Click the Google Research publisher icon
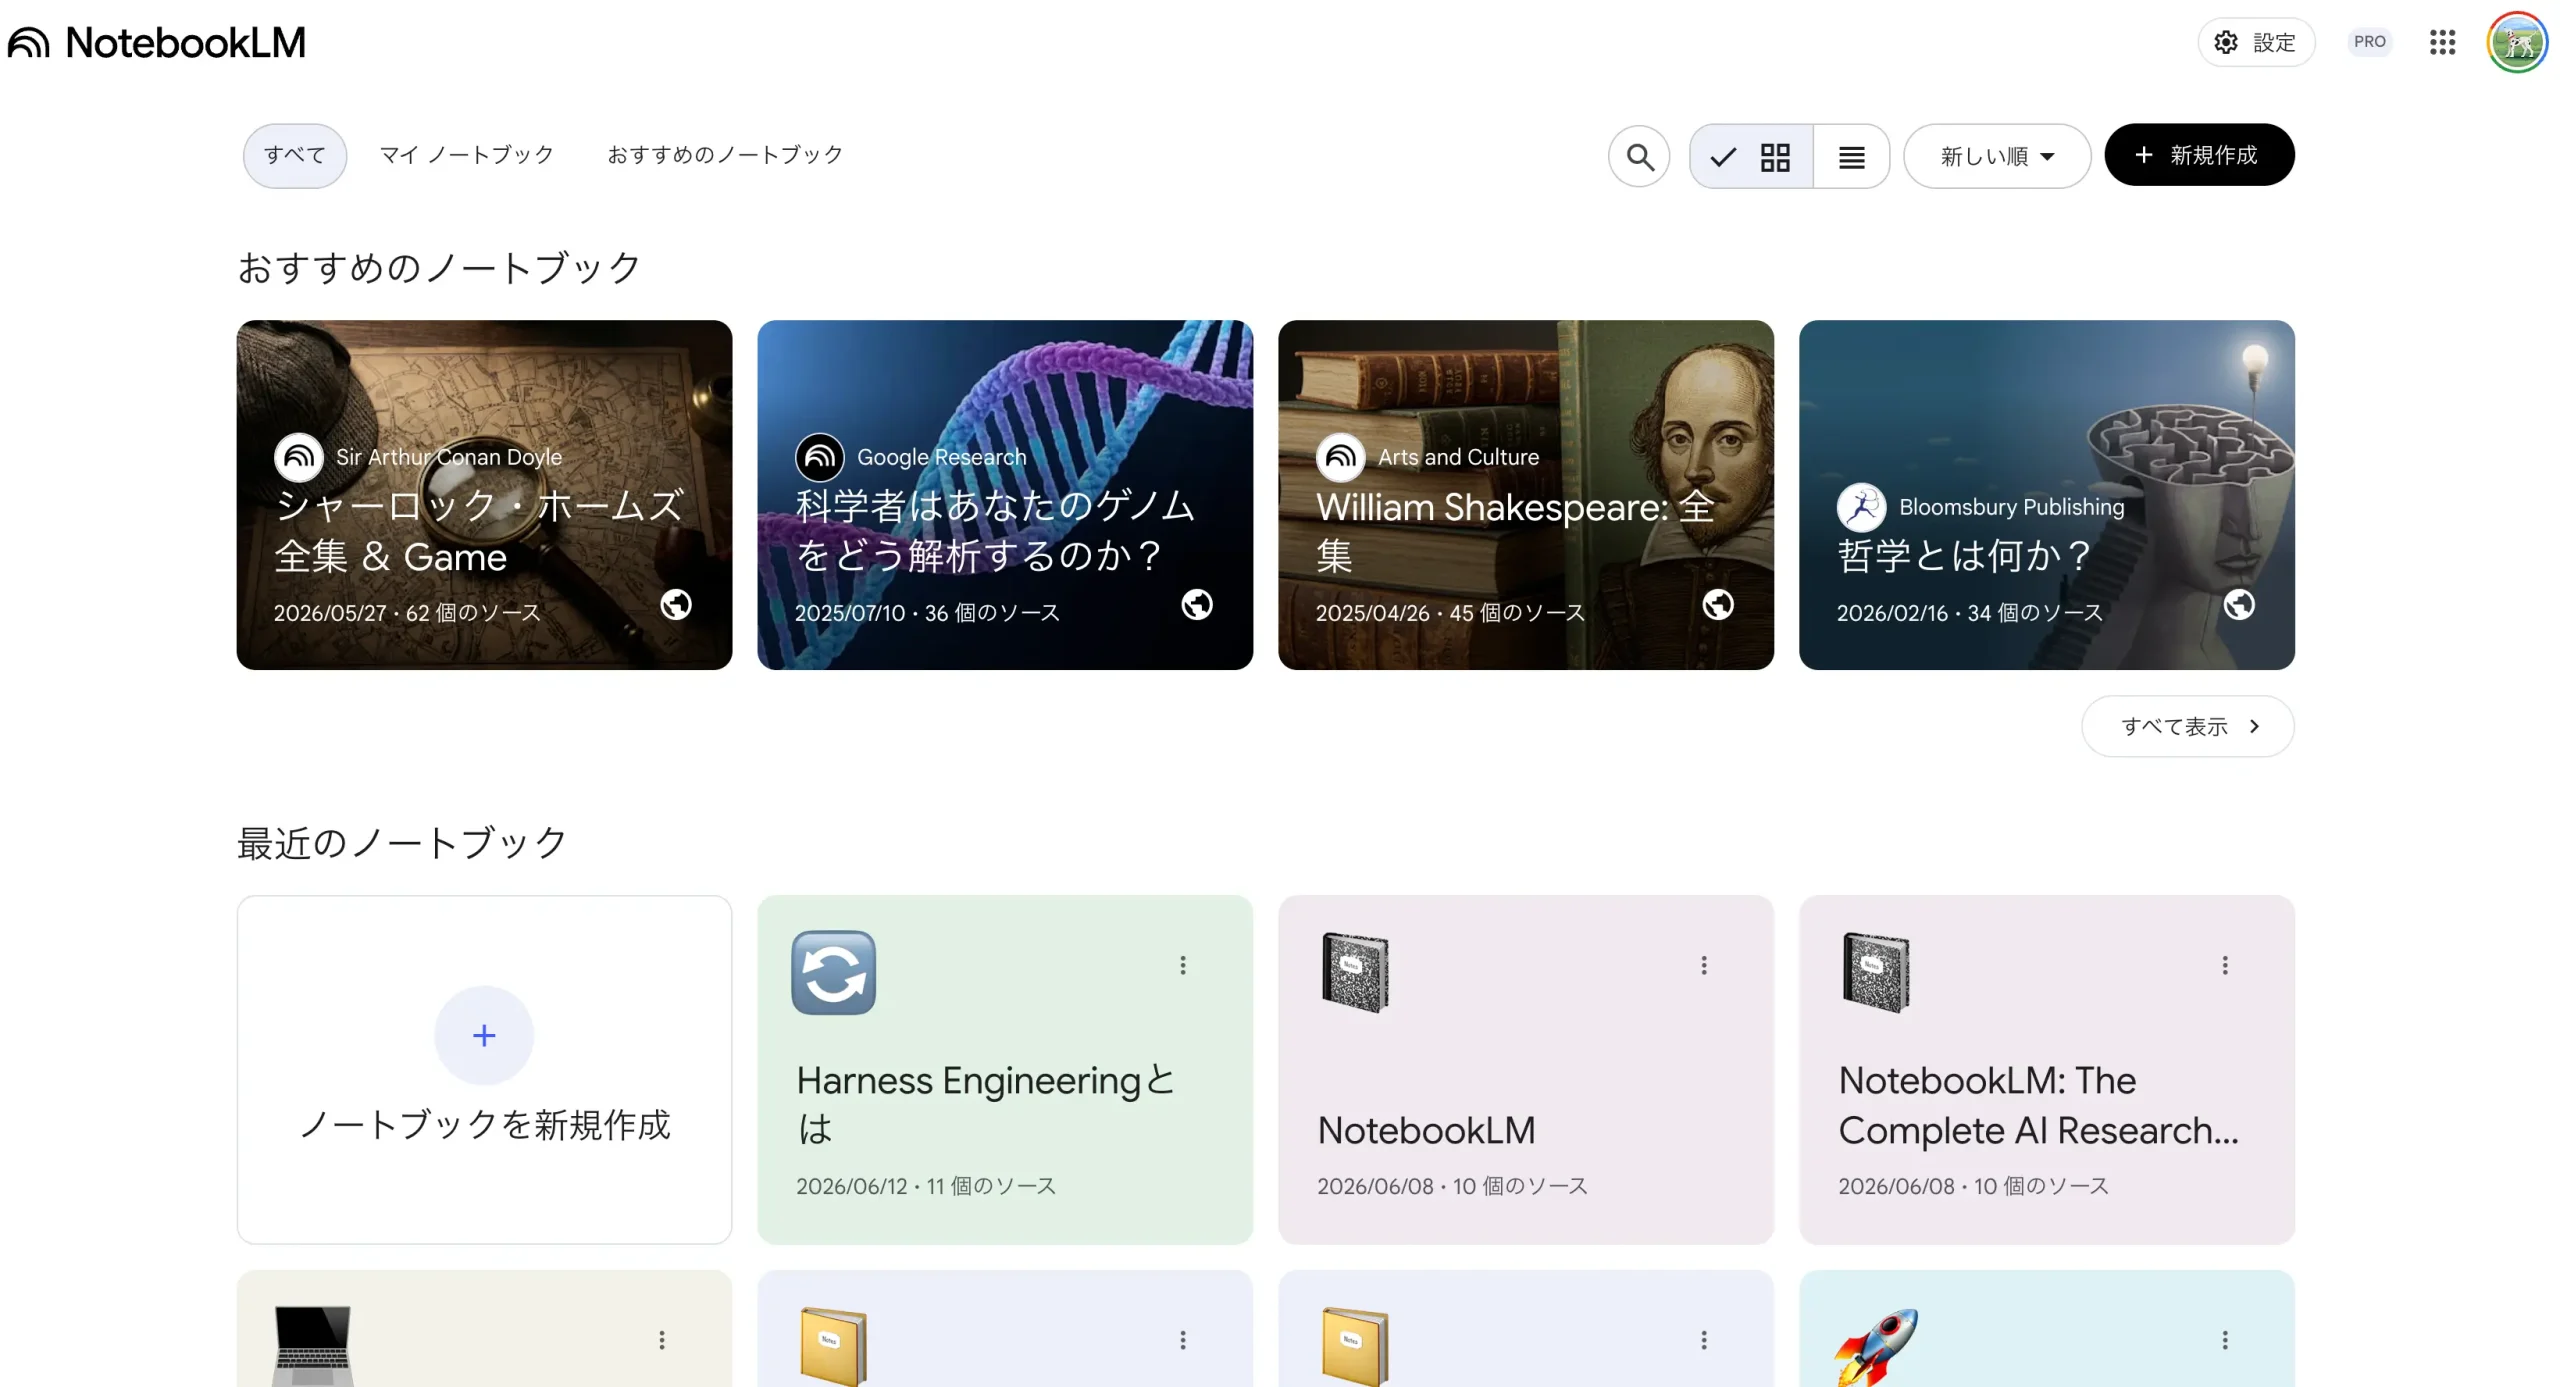 (819, 457)
